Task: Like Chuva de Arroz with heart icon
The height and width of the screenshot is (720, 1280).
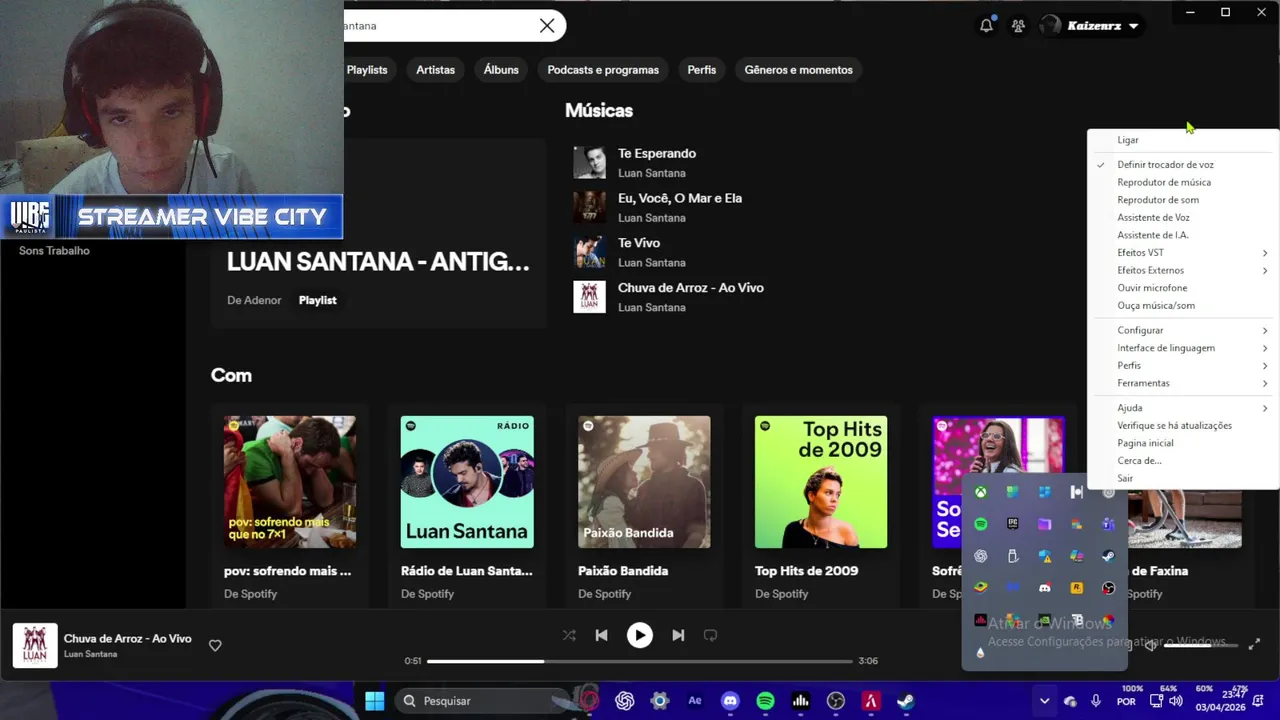Action: pyautogui.click(x=215, y=645)
